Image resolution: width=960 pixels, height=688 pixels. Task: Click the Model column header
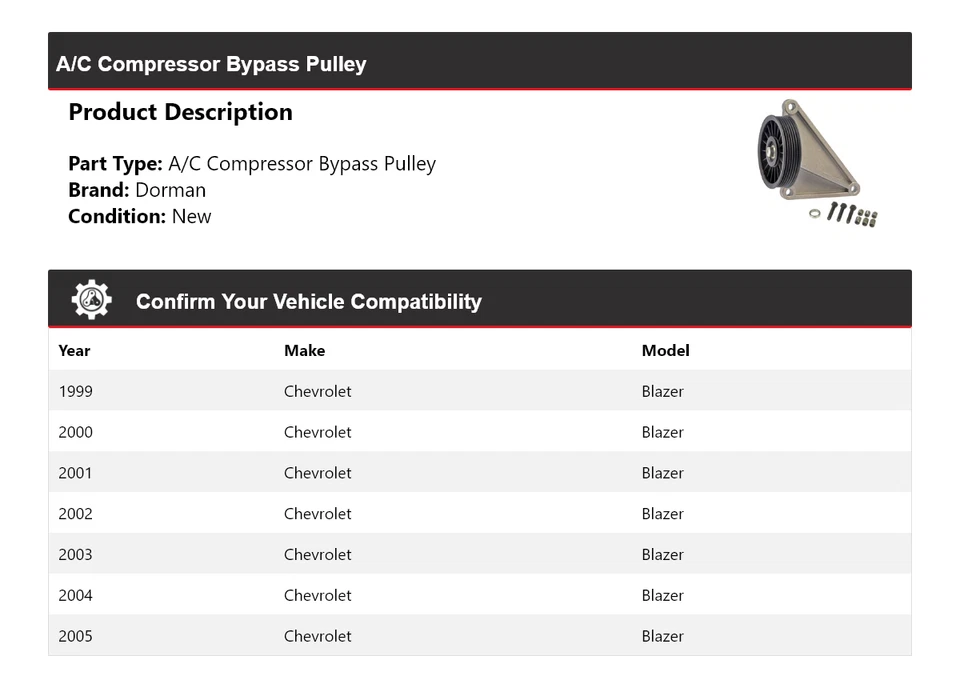[x=665, y=350]
